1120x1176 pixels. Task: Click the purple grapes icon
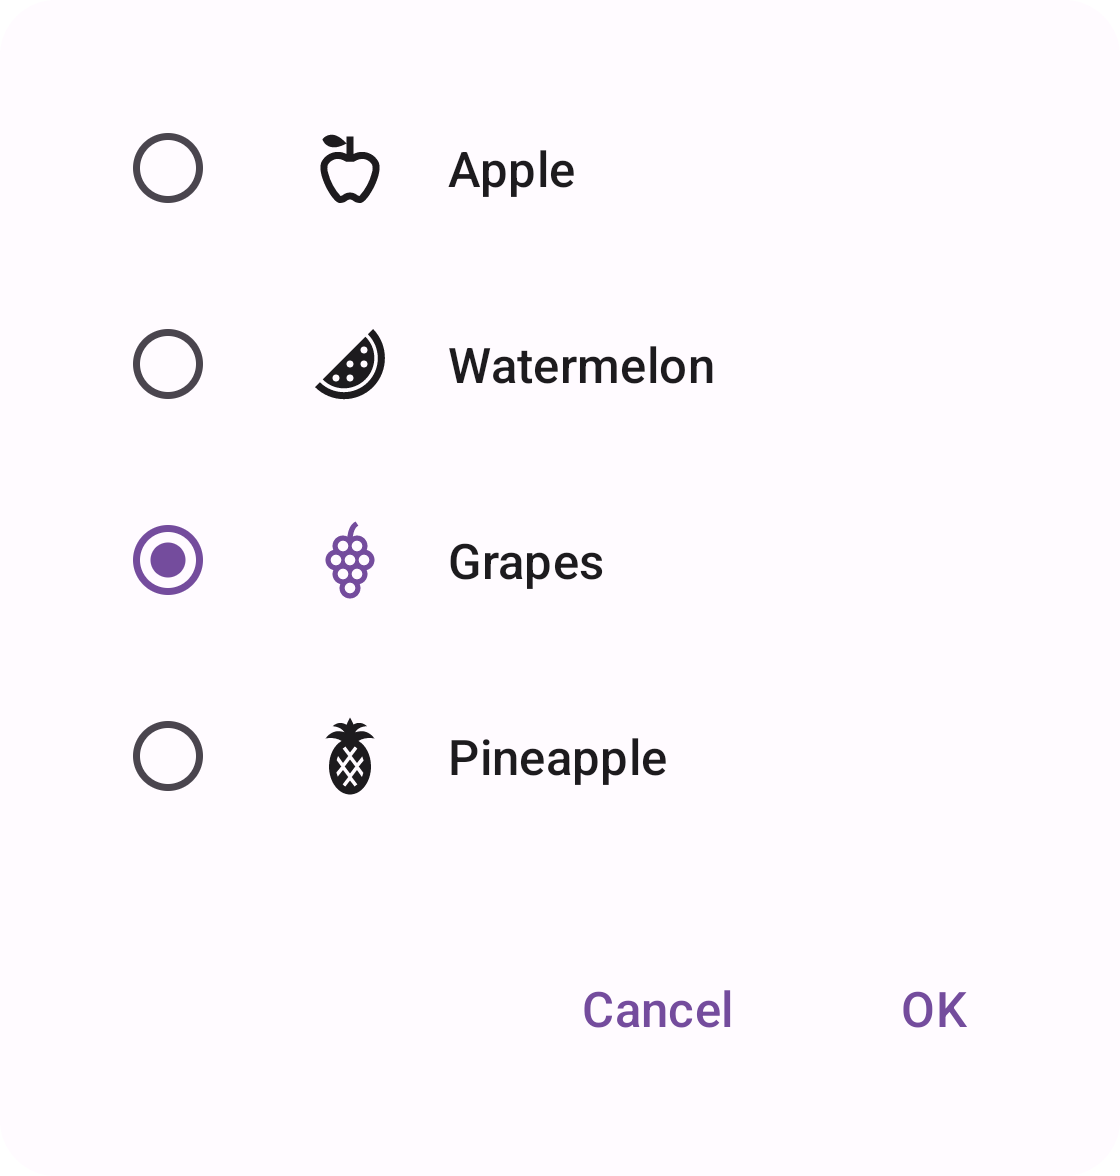350,561
